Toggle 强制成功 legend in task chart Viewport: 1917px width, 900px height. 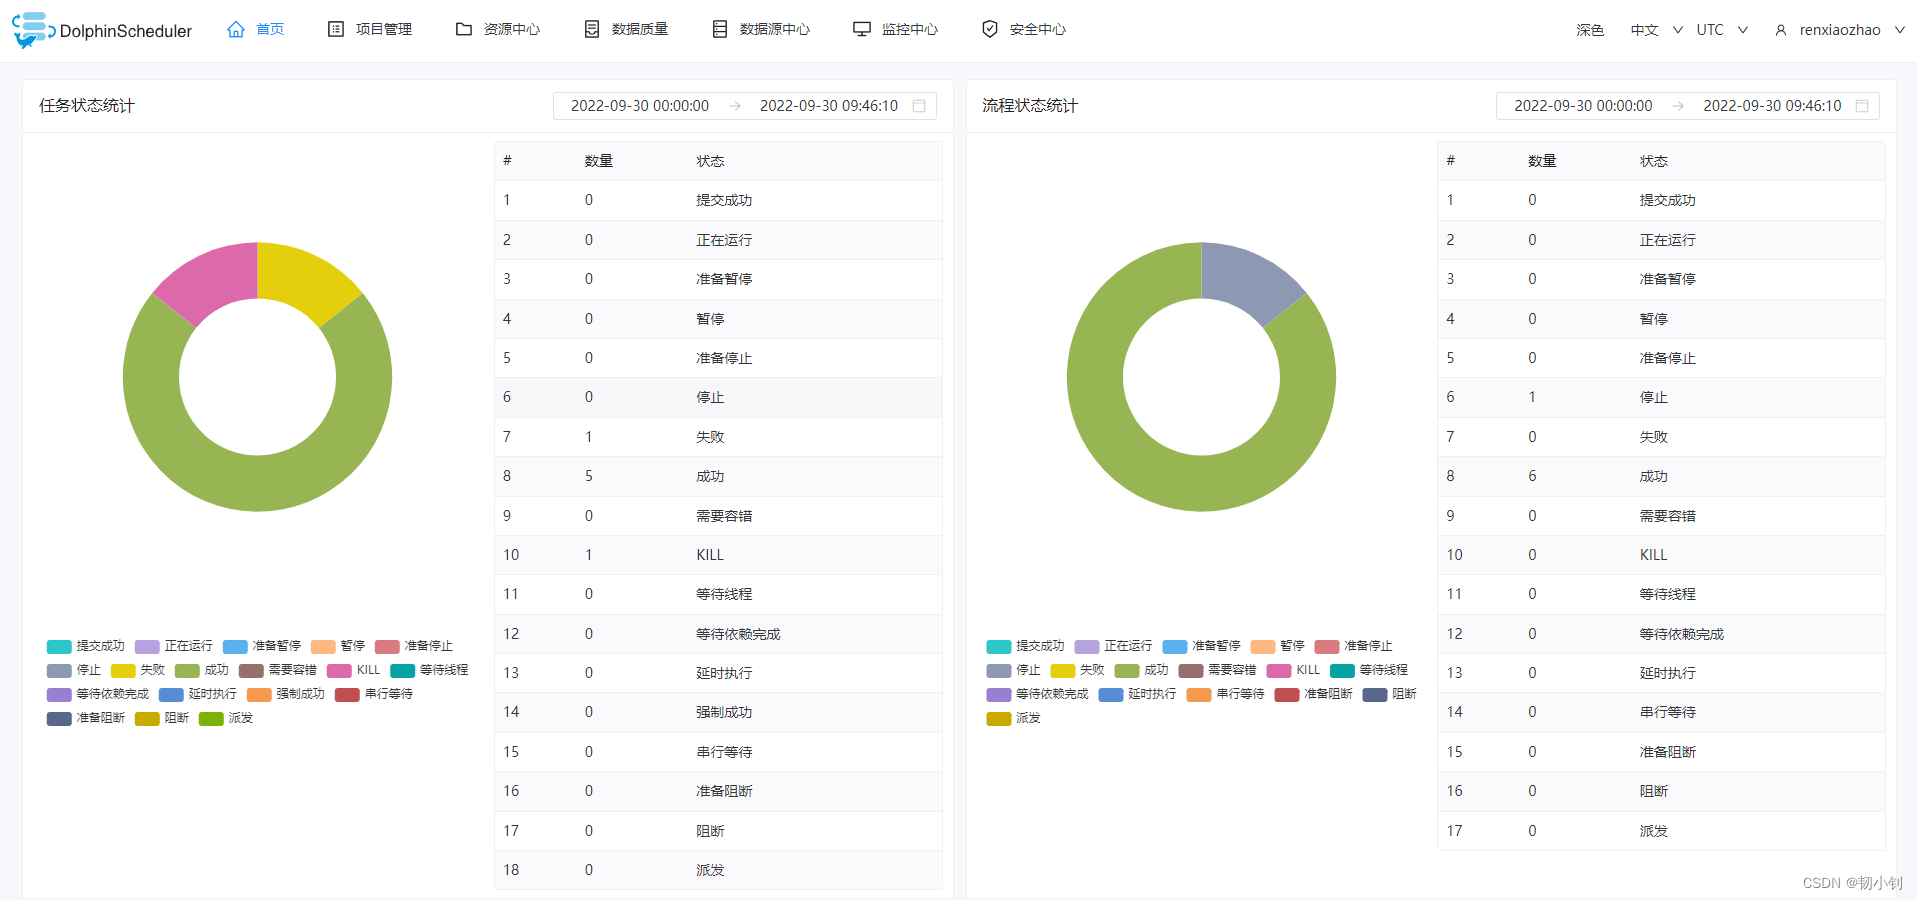coord(286,694)
